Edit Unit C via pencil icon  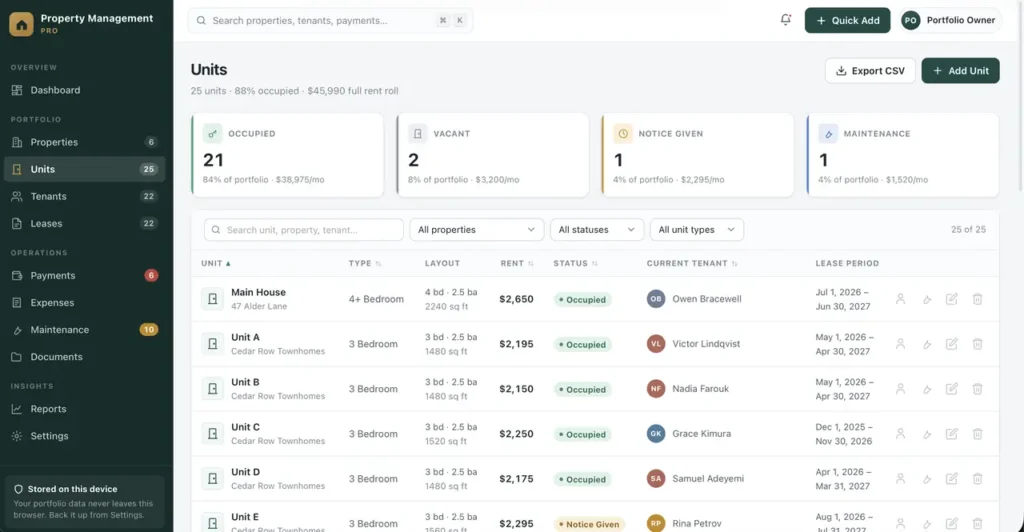pyautogui.click(x=952, y=434)
